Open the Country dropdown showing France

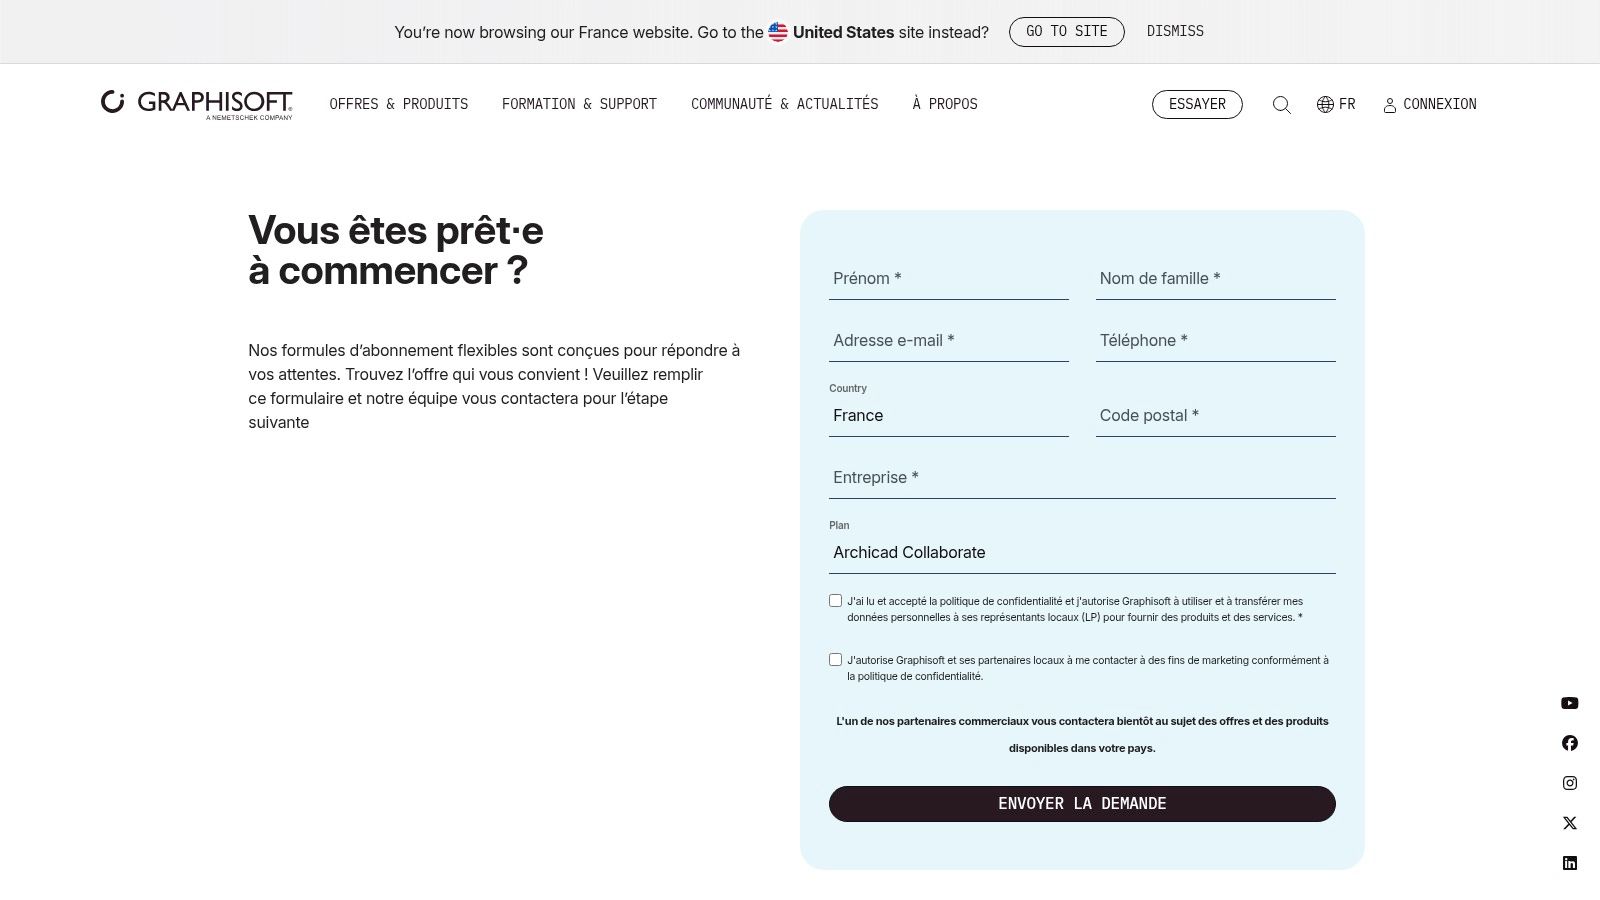point(948,416)
